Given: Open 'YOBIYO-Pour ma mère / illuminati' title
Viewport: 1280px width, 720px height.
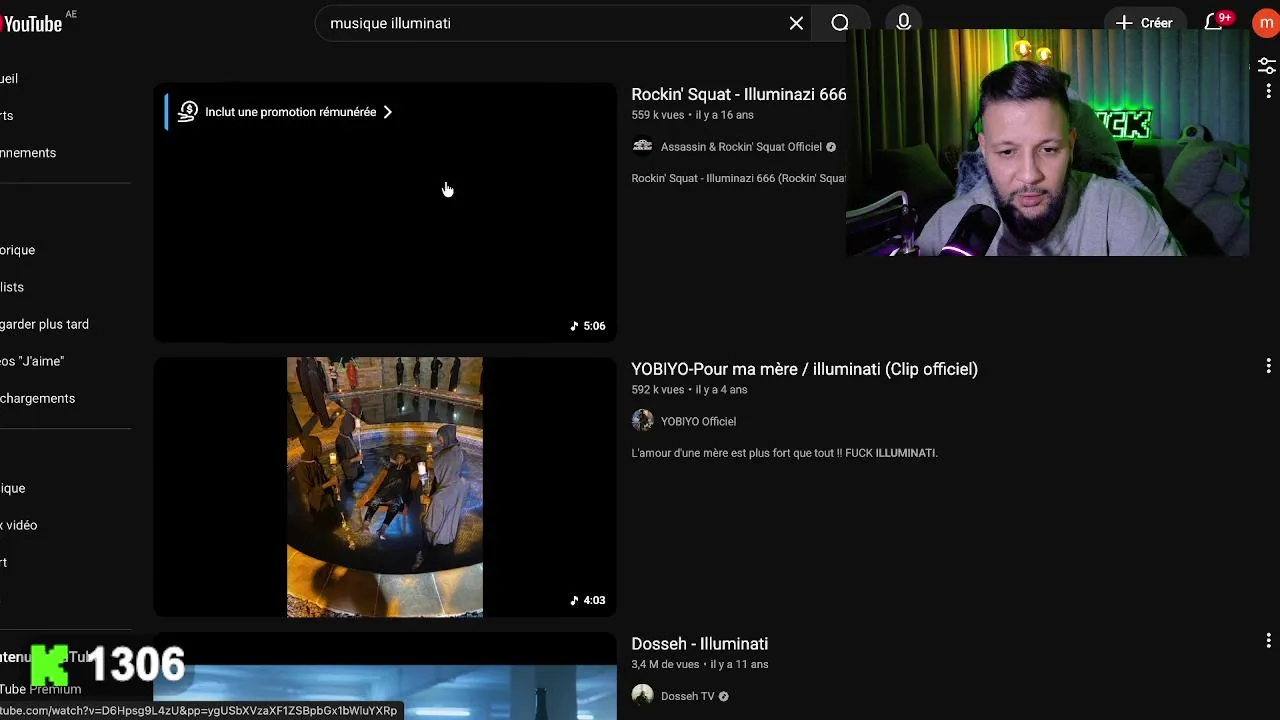Looking at the screenshot, I should click(805, 369).
